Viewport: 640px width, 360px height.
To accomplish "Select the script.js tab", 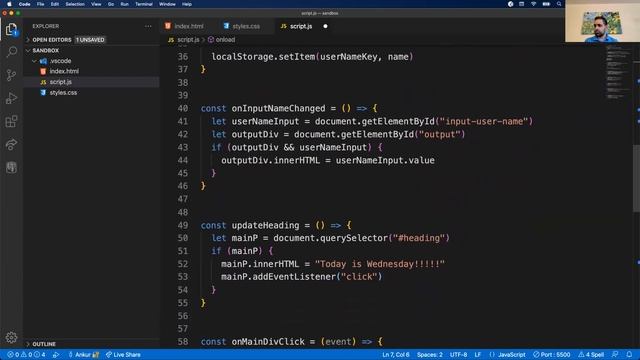I will point(300,26).
